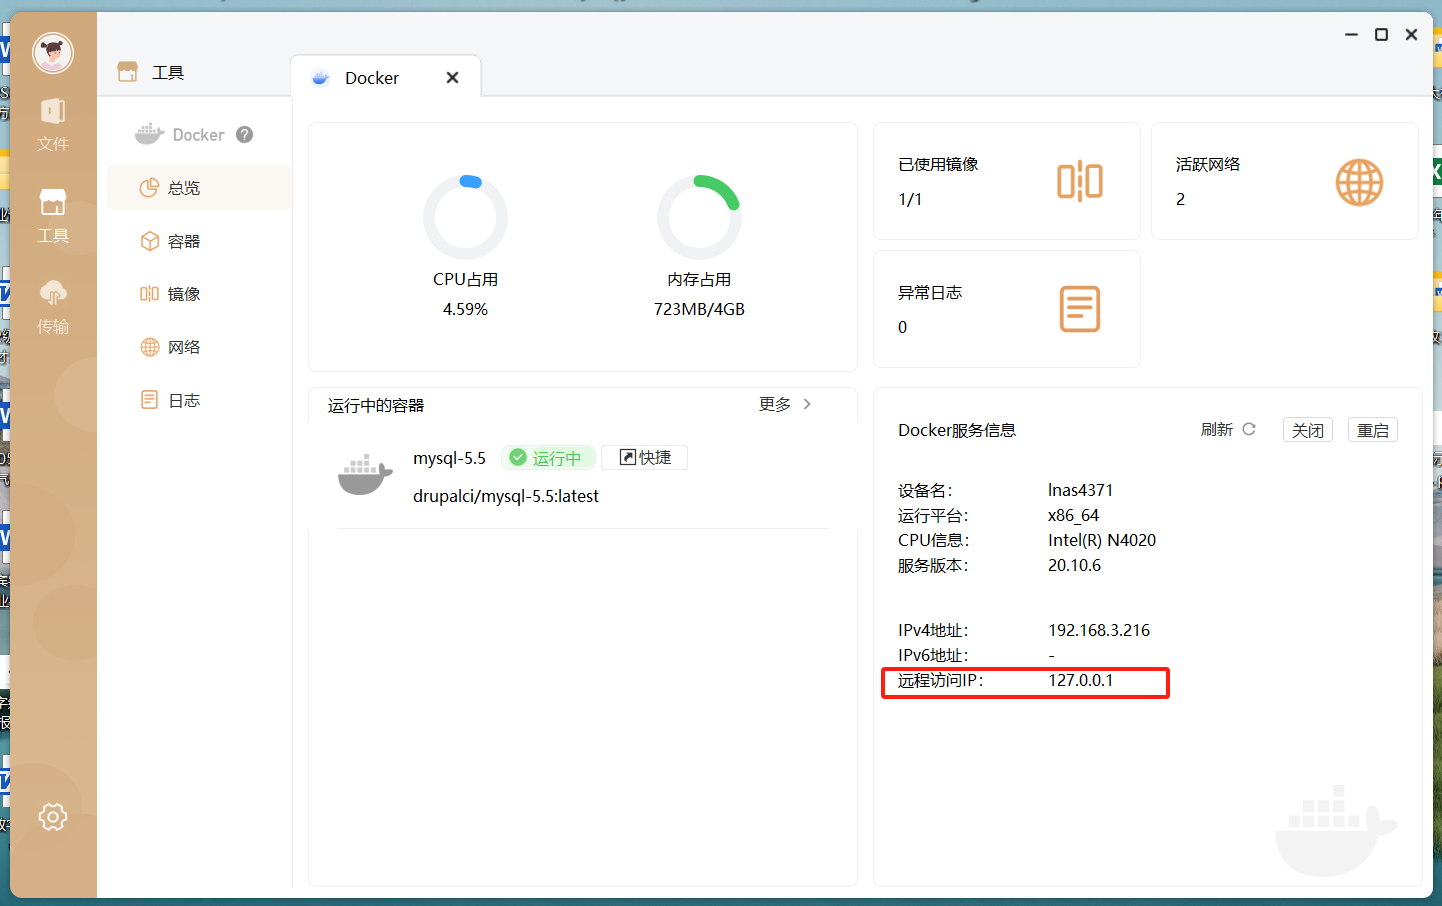Click the platform value x86_64
The width and height of the screenshot is (1442, 906).
1073,515
